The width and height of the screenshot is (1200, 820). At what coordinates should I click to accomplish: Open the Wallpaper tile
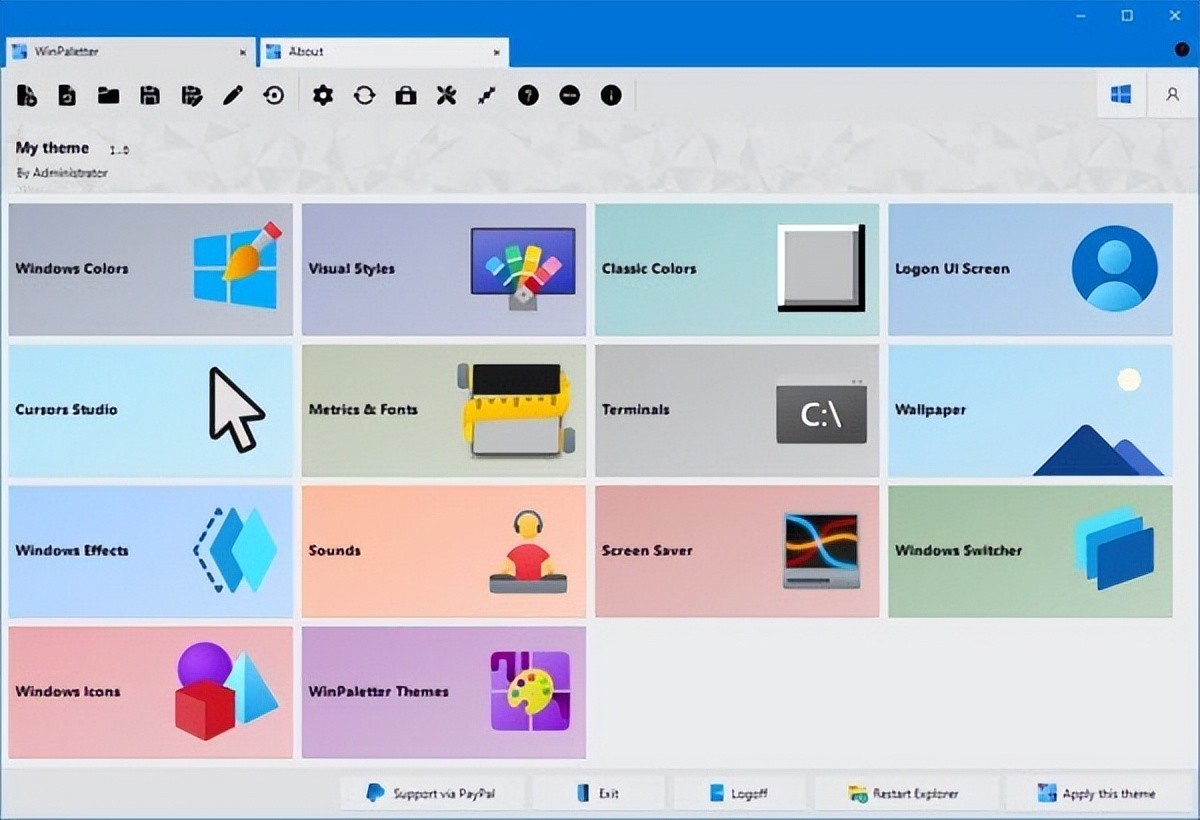click(1031, 410)
